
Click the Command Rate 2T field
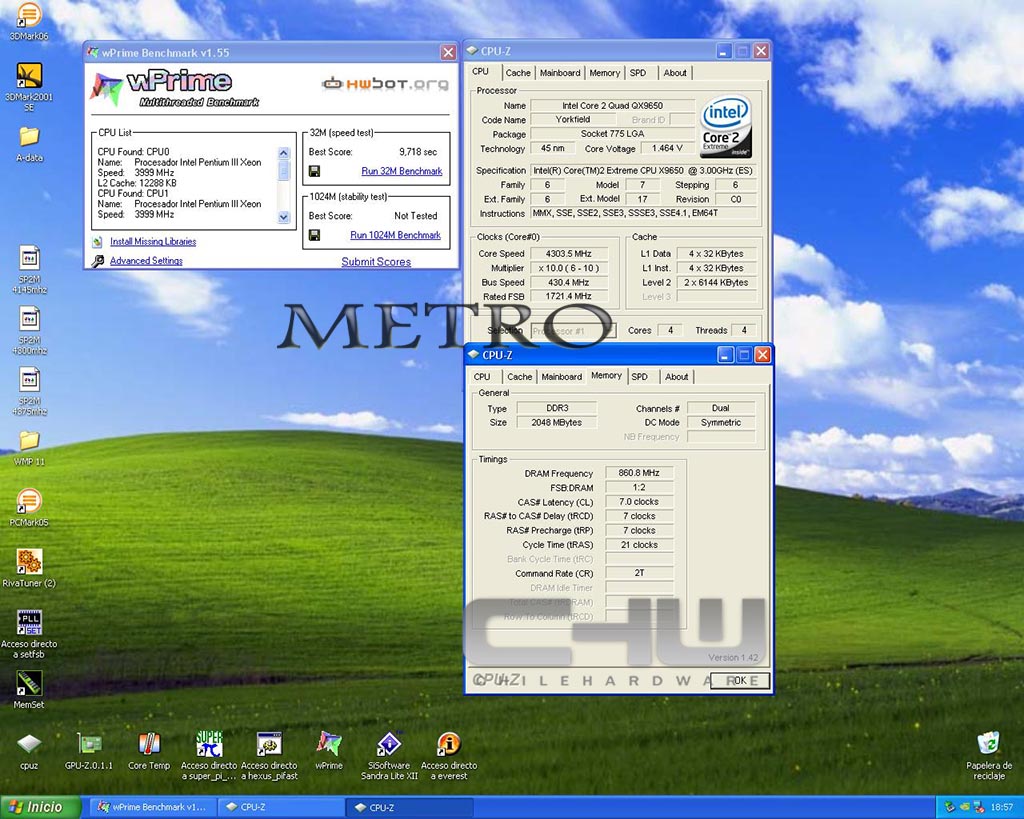click(639, 573)
